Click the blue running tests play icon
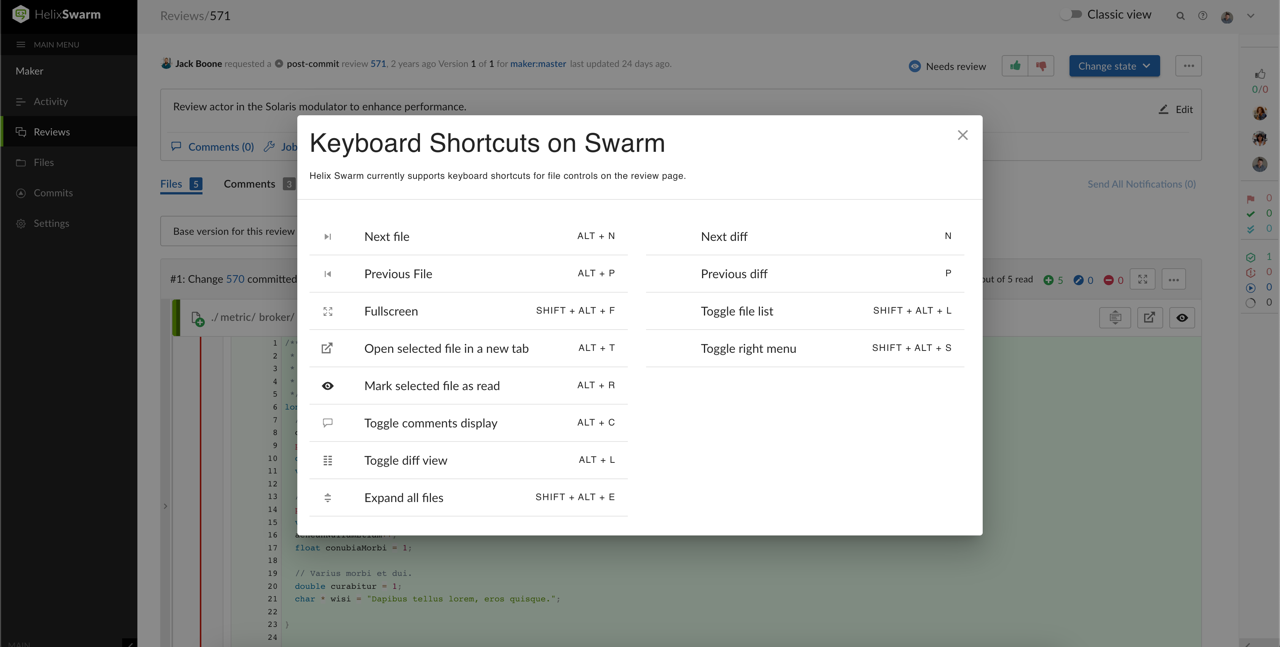The width and height of the screenshot is (1280, 647). pos(1250,288)
